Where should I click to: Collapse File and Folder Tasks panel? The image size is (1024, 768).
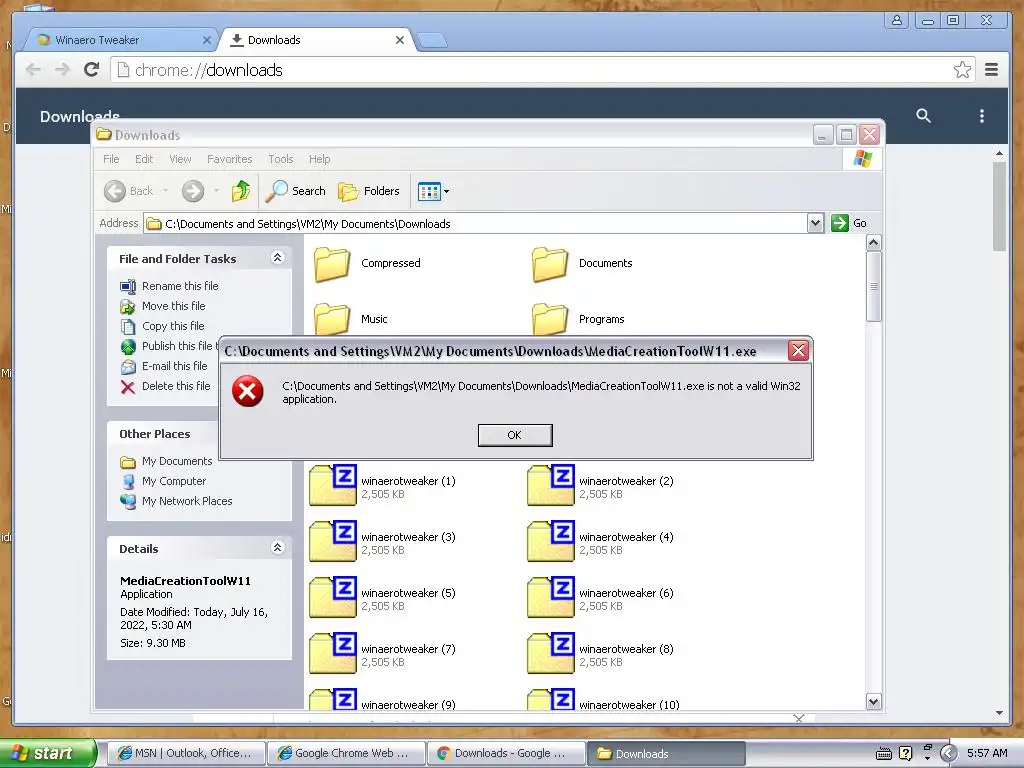tap(278, 257)
